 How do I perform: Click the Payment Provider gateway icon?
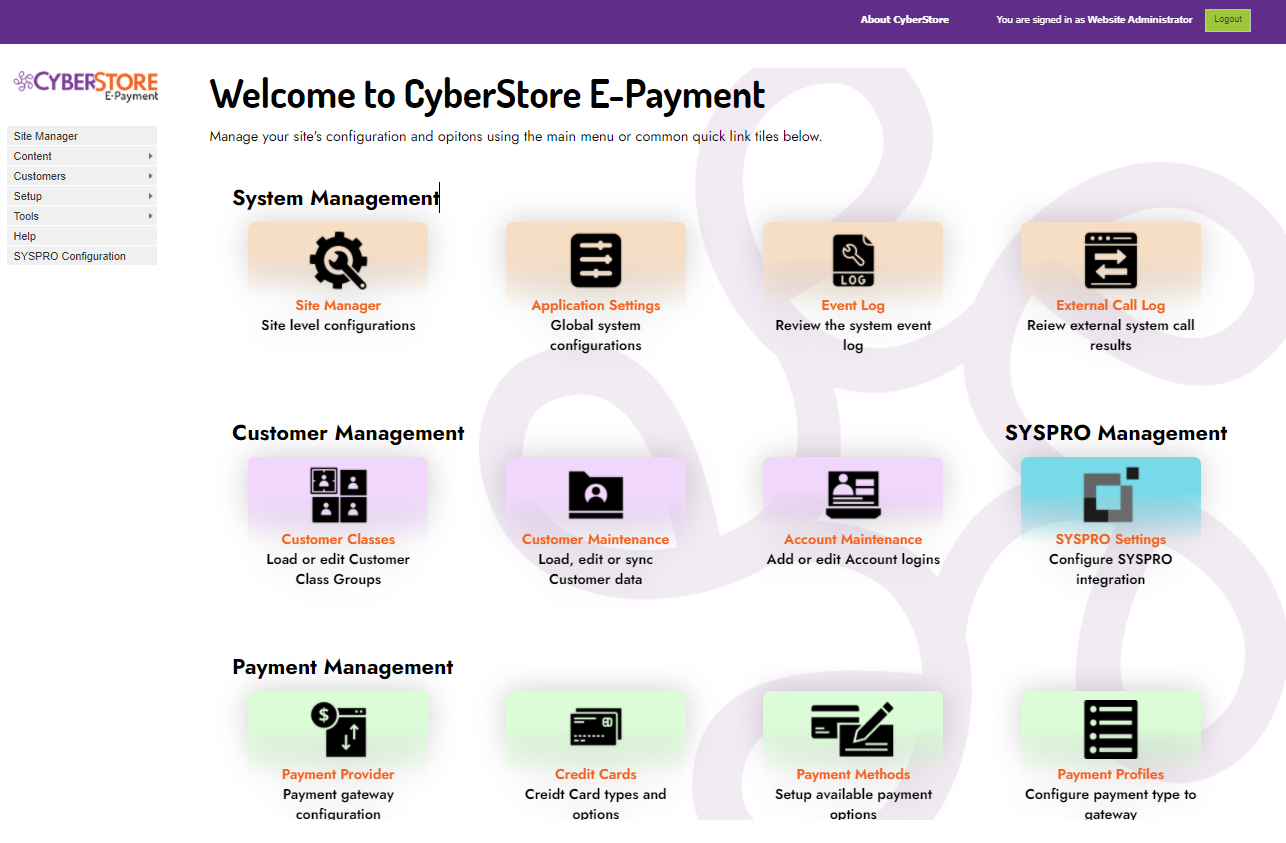pos(337,729)
